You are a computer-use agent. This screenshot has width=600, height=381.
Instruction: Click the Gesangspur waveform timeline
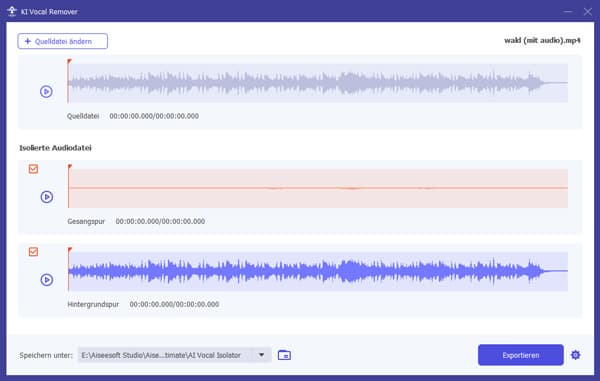[318, 188]
